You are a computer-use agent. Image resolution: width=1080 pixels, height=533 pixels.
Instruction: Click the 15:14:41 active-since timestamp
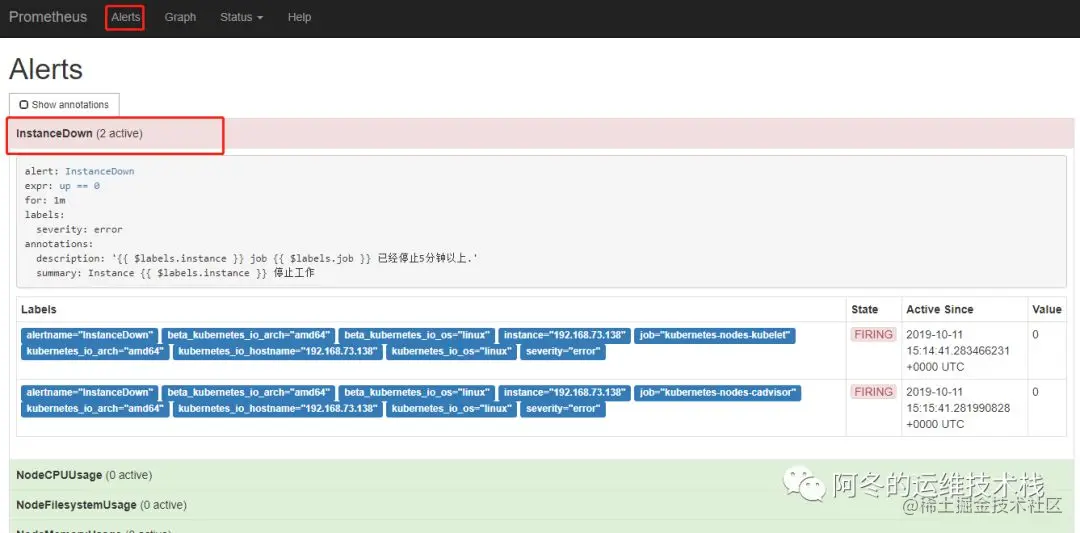pyautogui.click(x=958, y=351)
